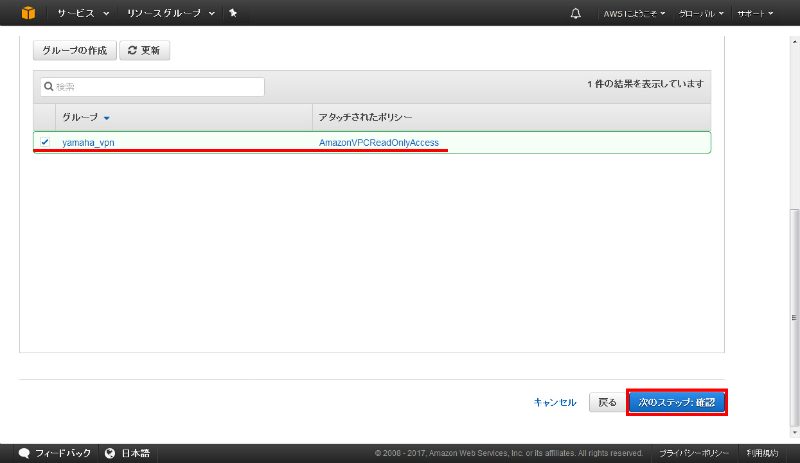Click the 更新 refresh button
The width and height of the screenshot is (800, 463).
click(144, 51)
